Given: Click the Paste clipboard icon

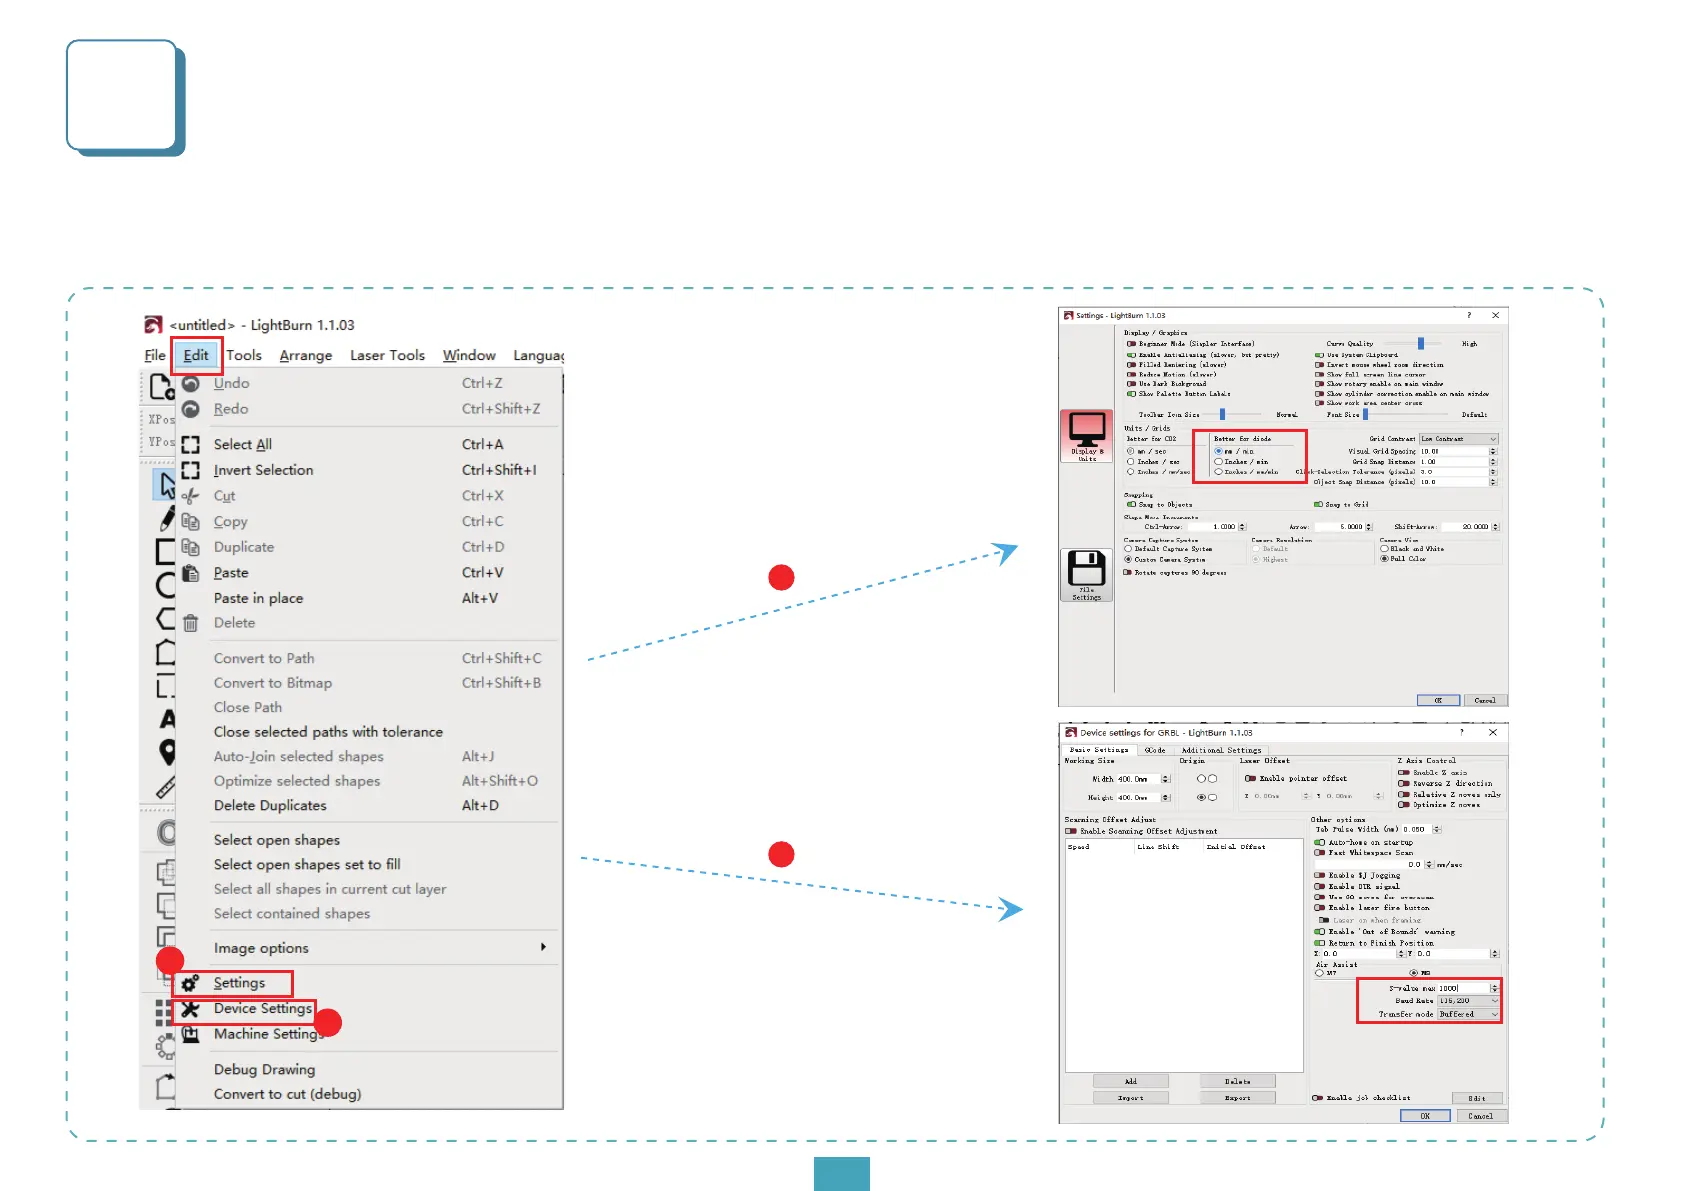Looking at the screenshot, I should 190,573.
